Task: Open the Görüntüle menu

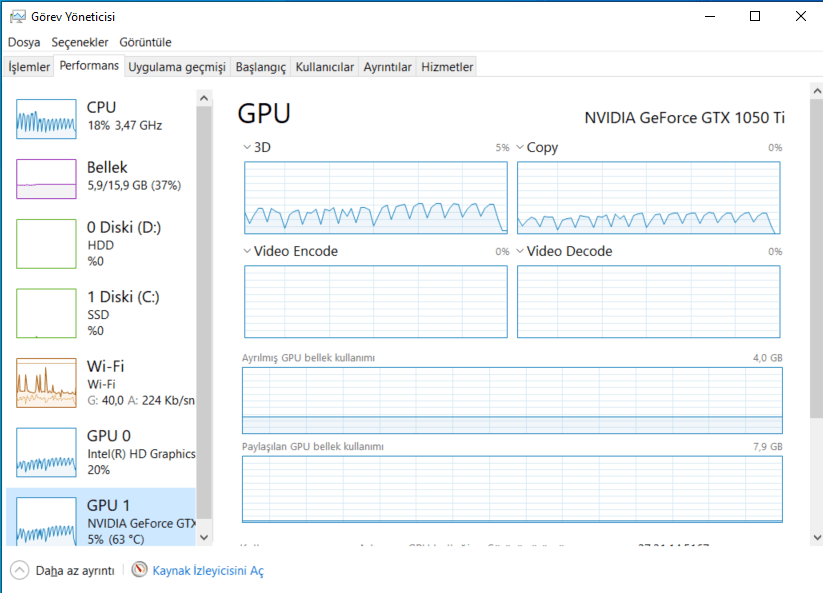Action: click(x=145, y=42)
